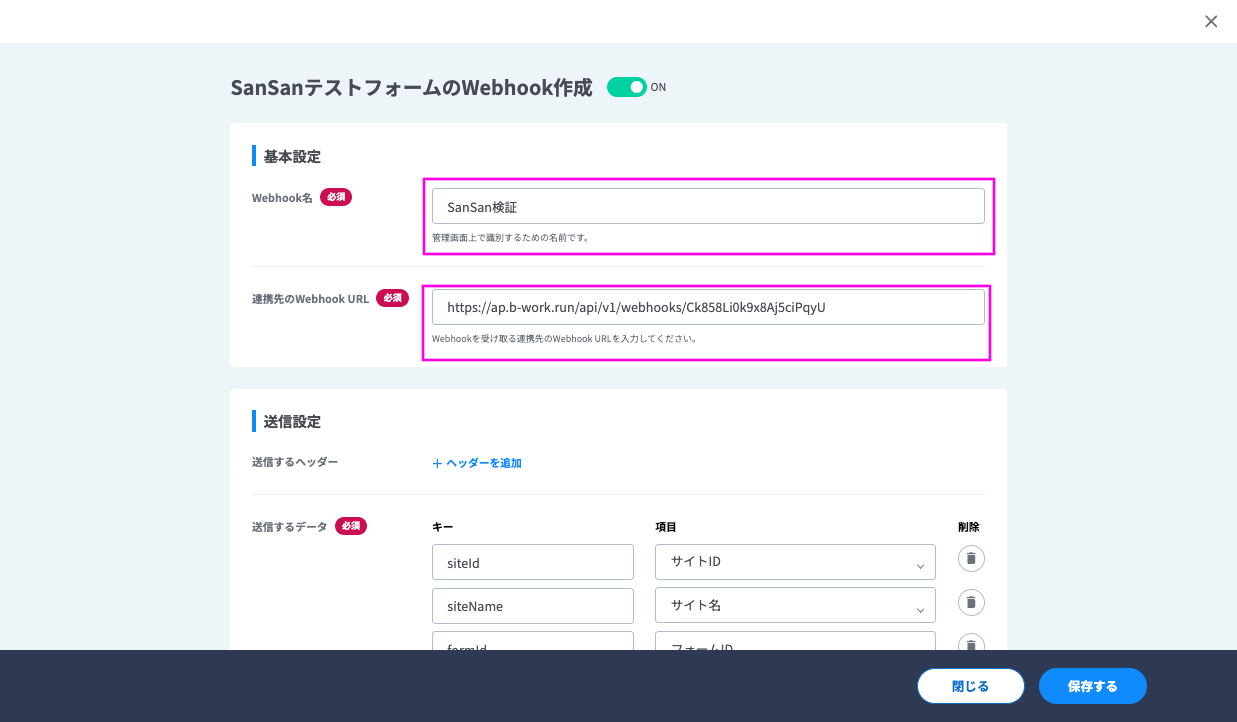Click the siteId key field

533,562
